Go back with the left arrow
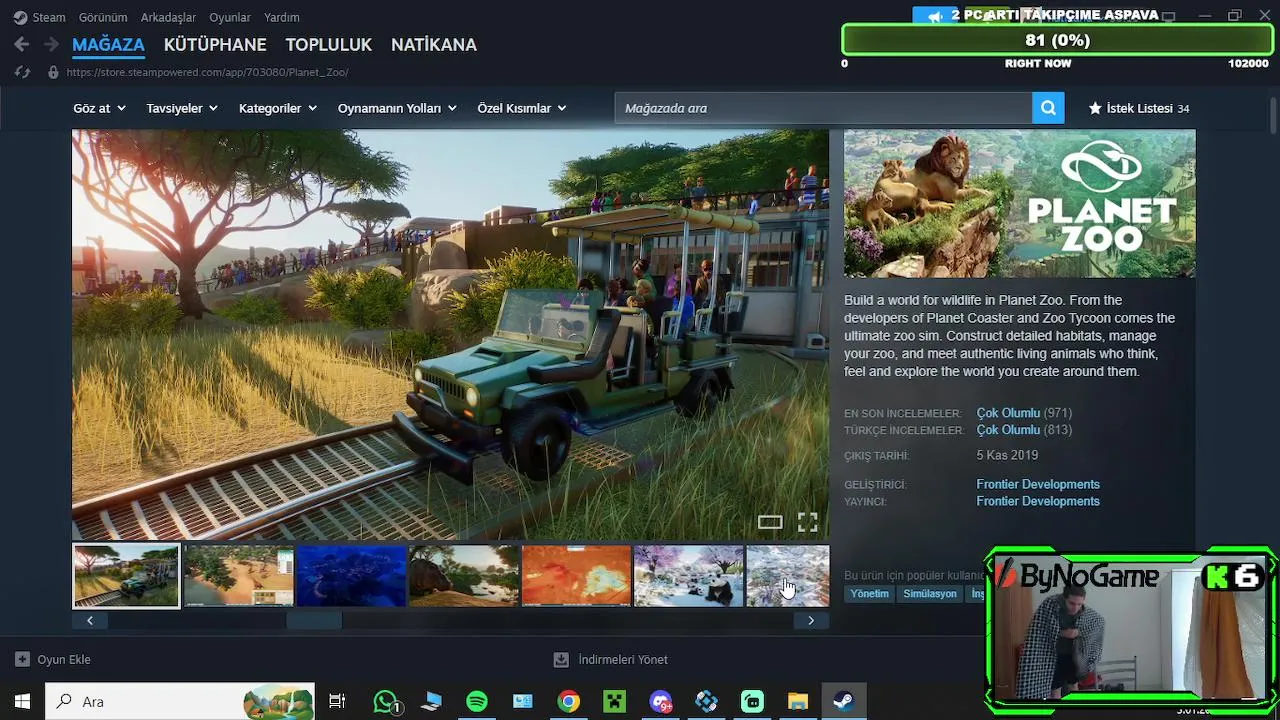Image resolution: width=1280 pixels, height=720 pixels. tap(22, 44)
